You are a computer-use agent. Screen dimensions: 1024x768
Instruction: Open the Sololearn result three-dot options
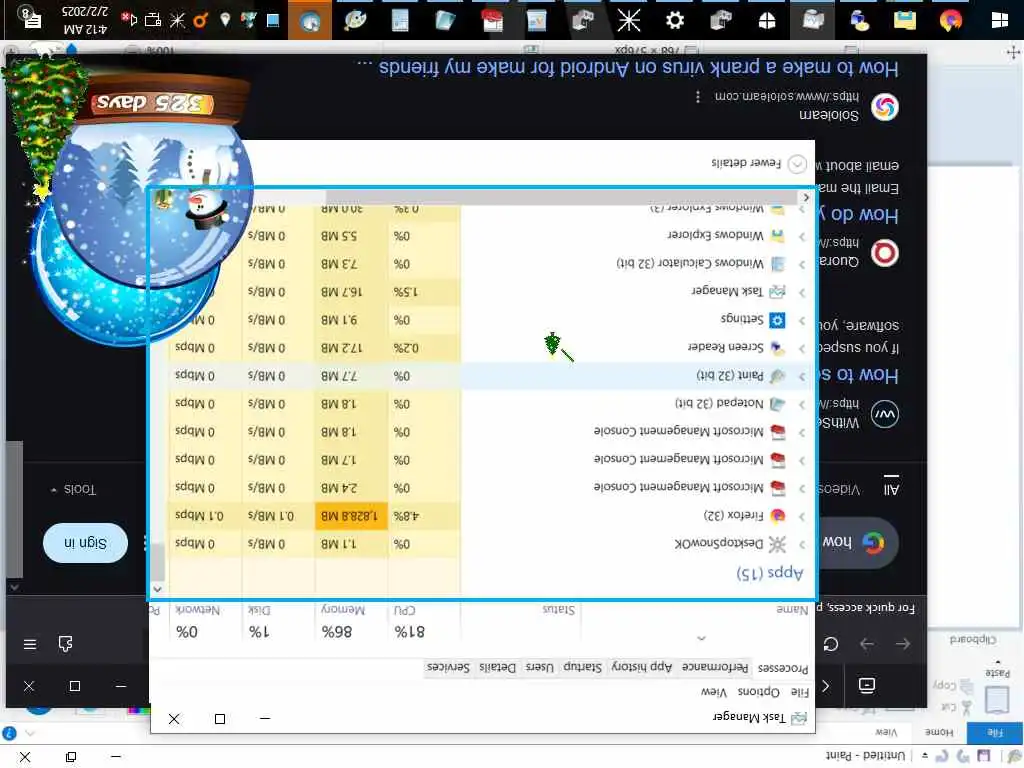coord(698,97)
